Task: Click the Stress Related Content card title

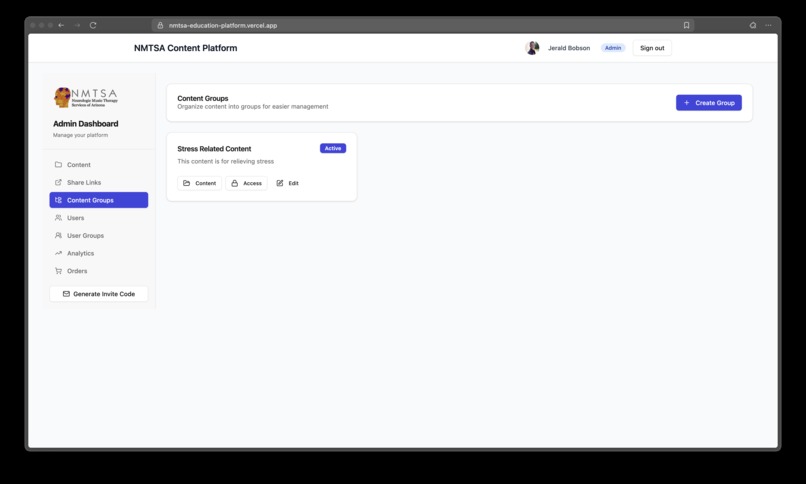Action: (x=214, y=148)
